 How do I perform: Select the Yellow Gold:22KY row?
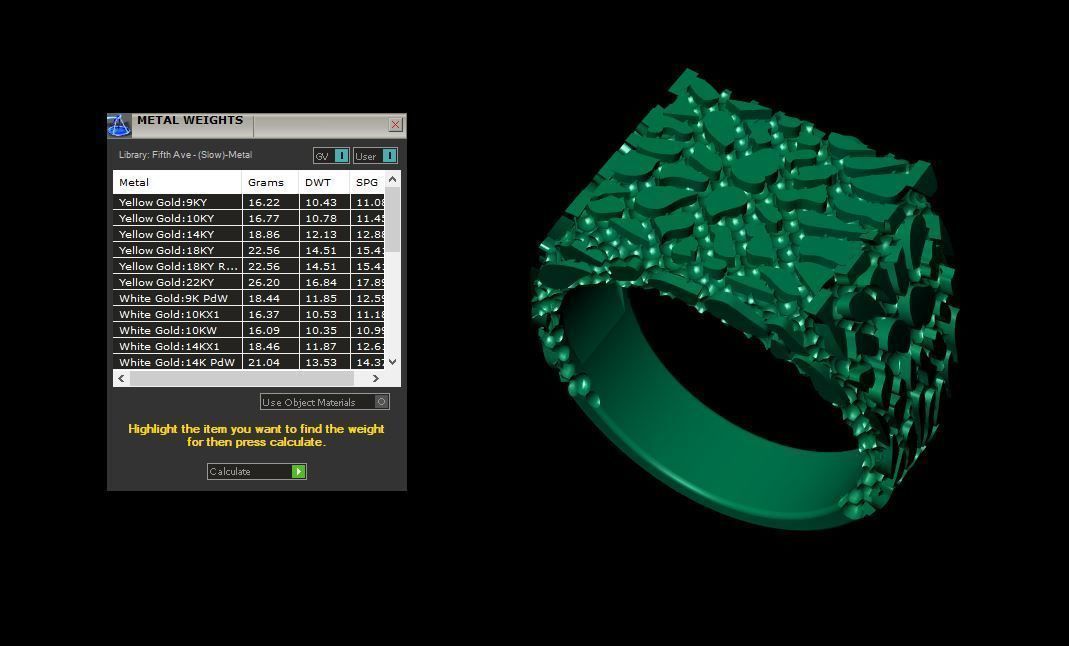pyautogui.click(x=249, y=282)
